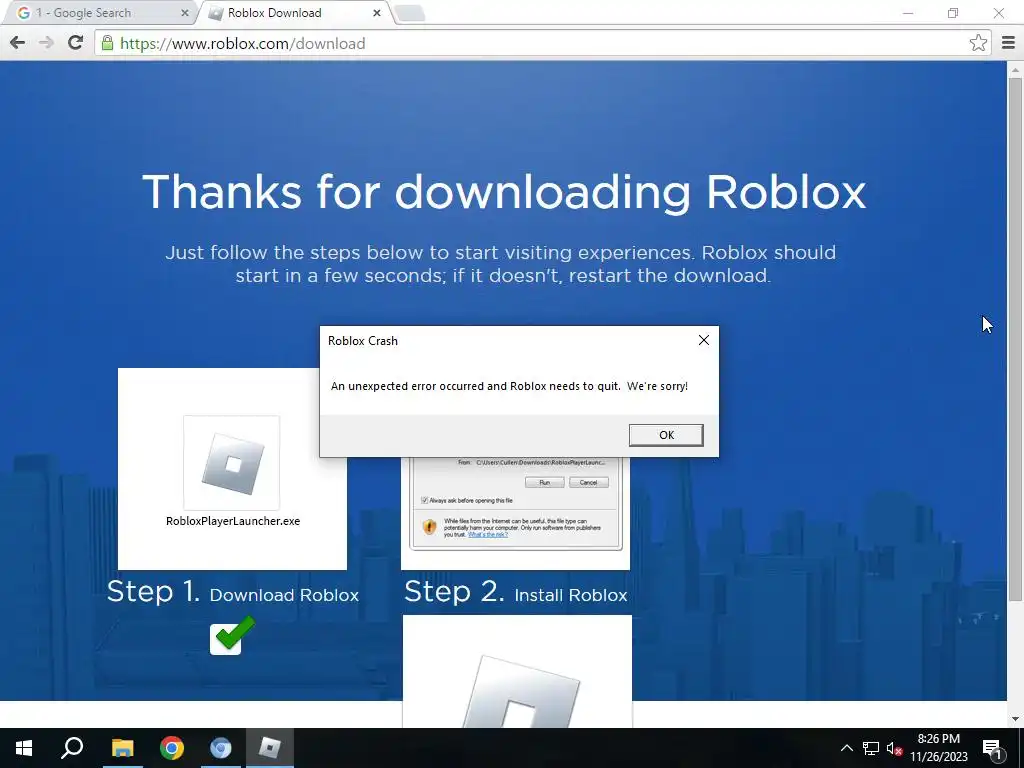The image size is (1024, 768).
Task: Click the large Roblox logo tile below Step 2
Action: point(517,671)
